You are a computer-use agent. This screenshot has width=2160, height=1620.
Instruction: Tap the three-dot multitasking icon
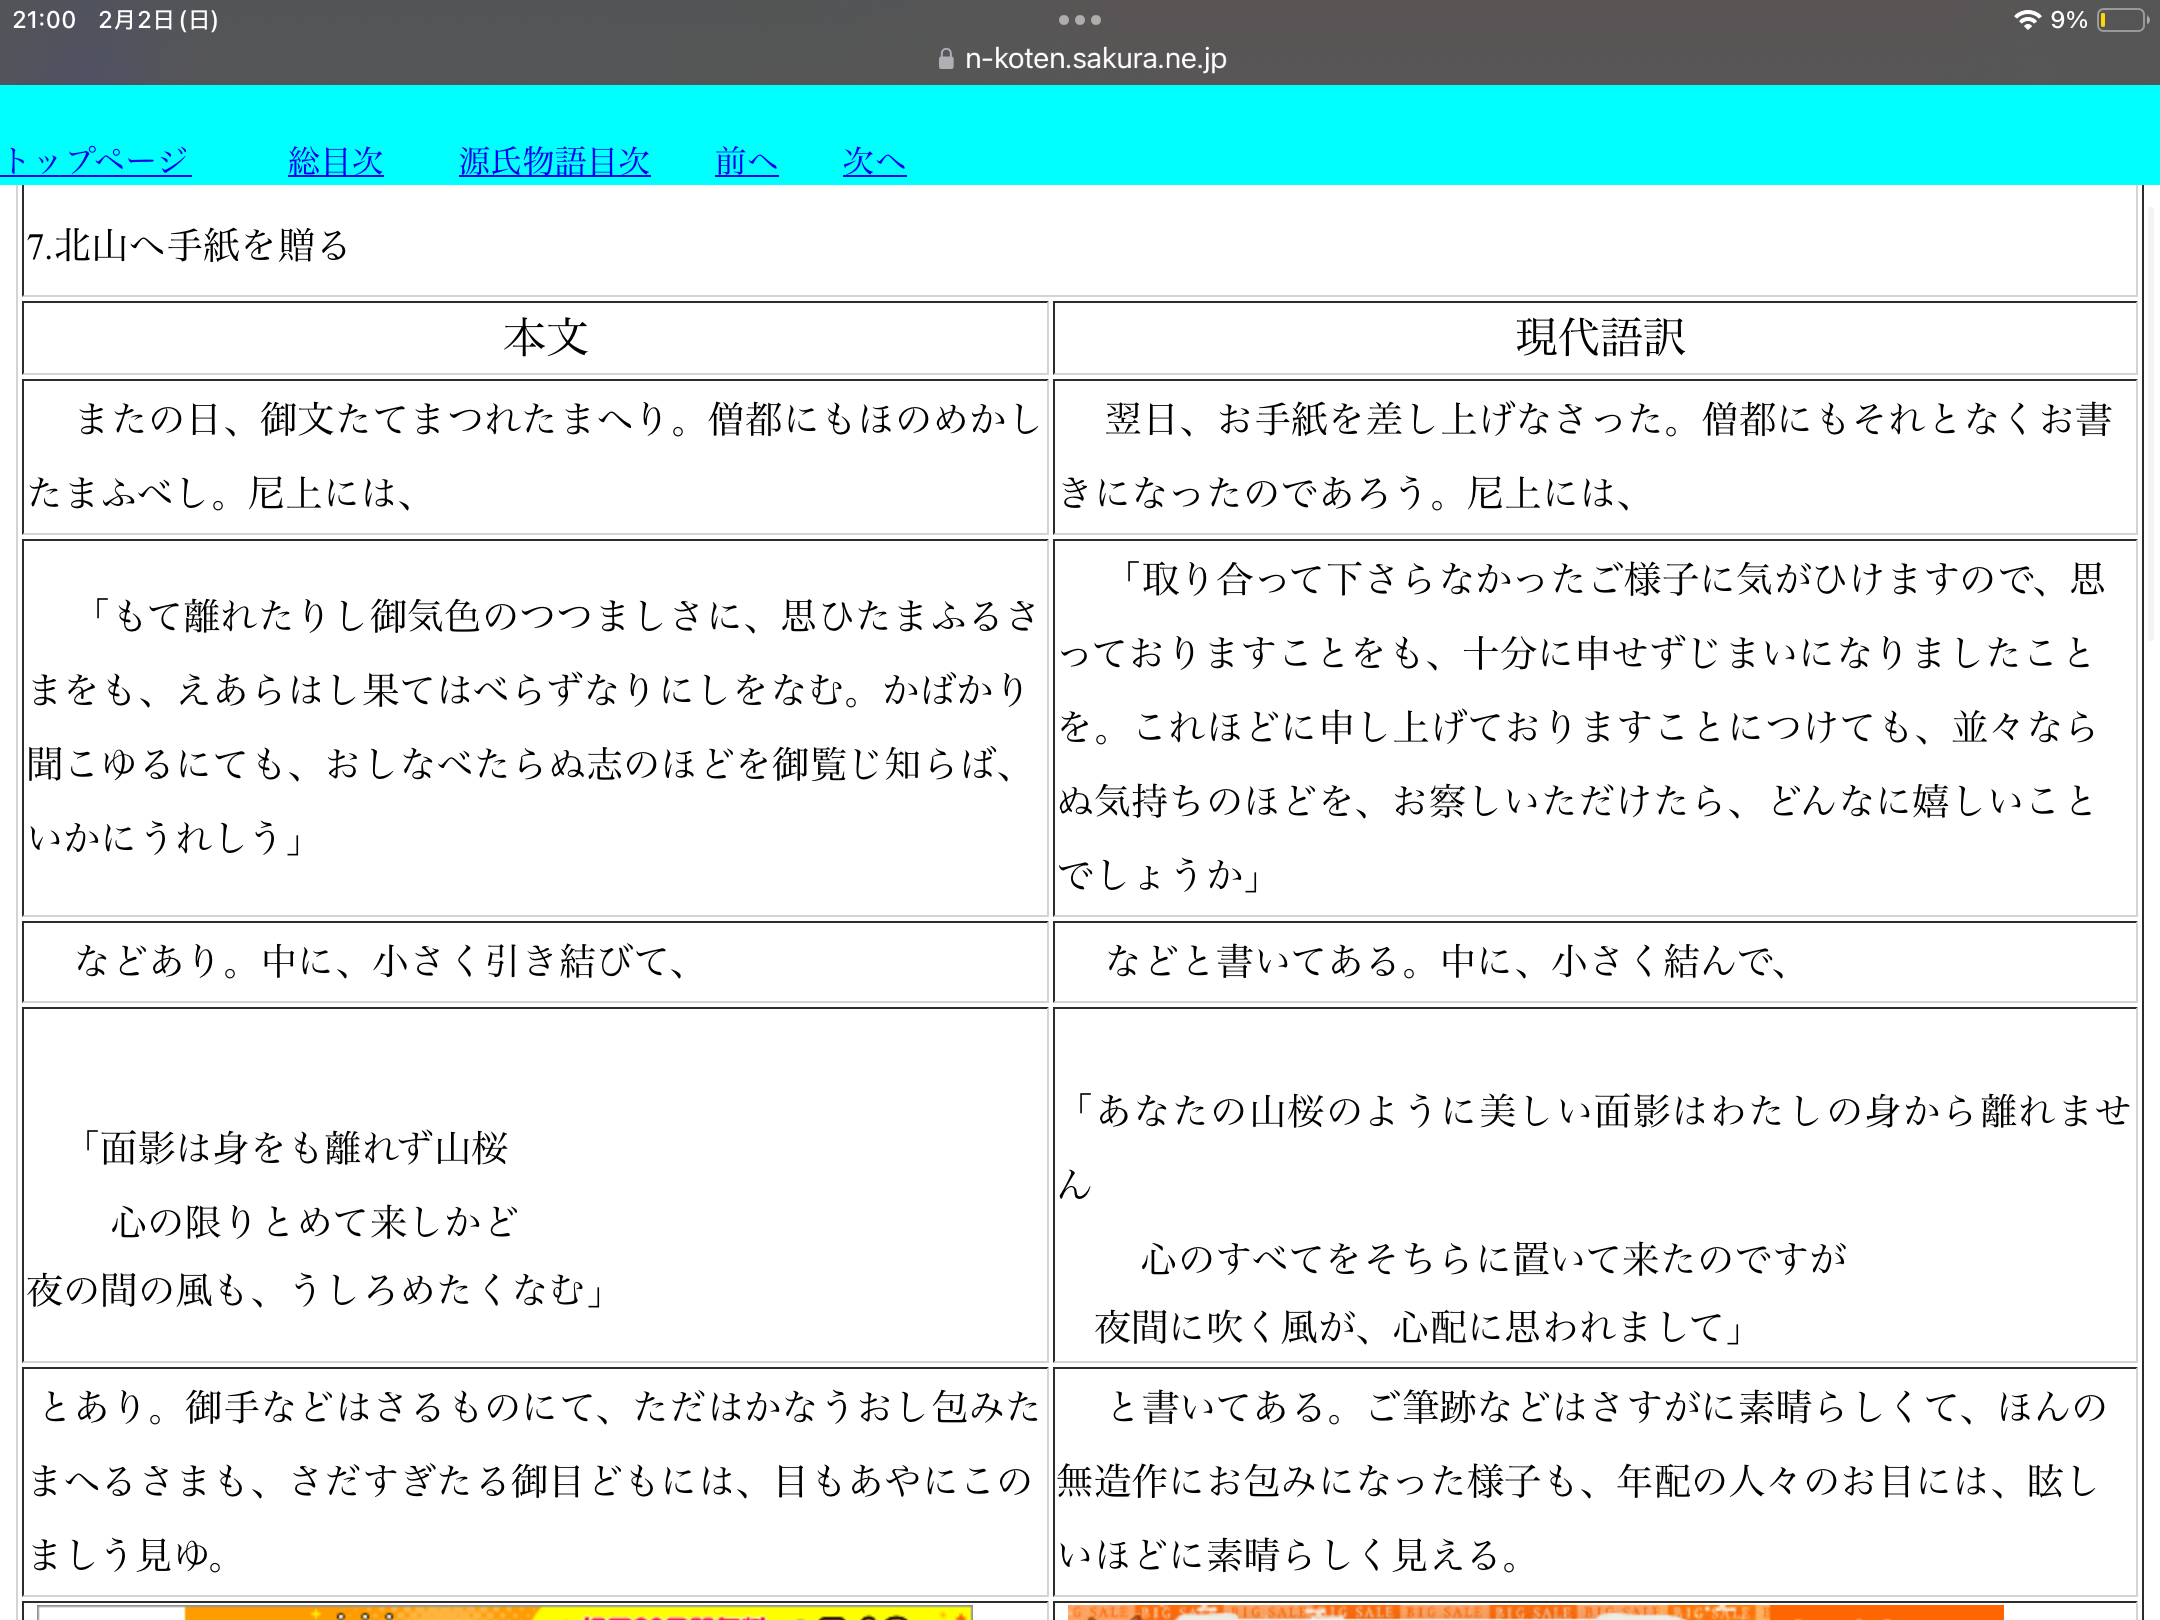pyautogui.click(x=1079, y=20)
